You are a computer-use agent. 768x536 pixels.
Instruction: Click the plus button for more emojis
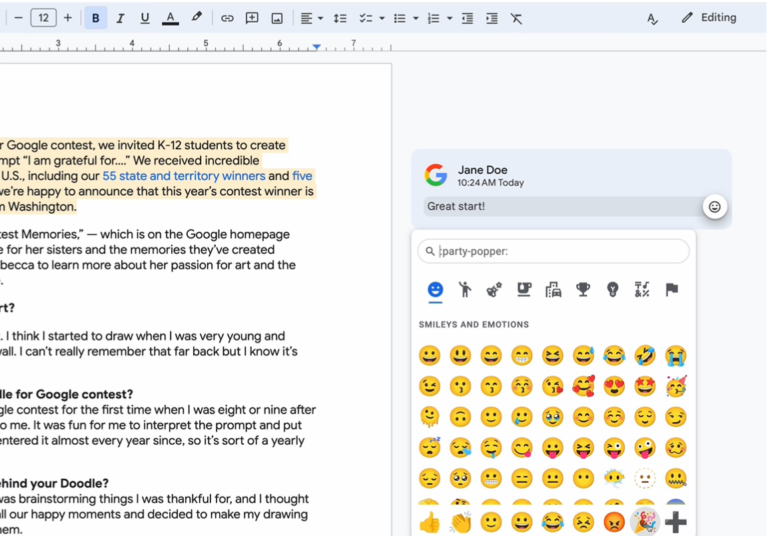click(676, 522)
